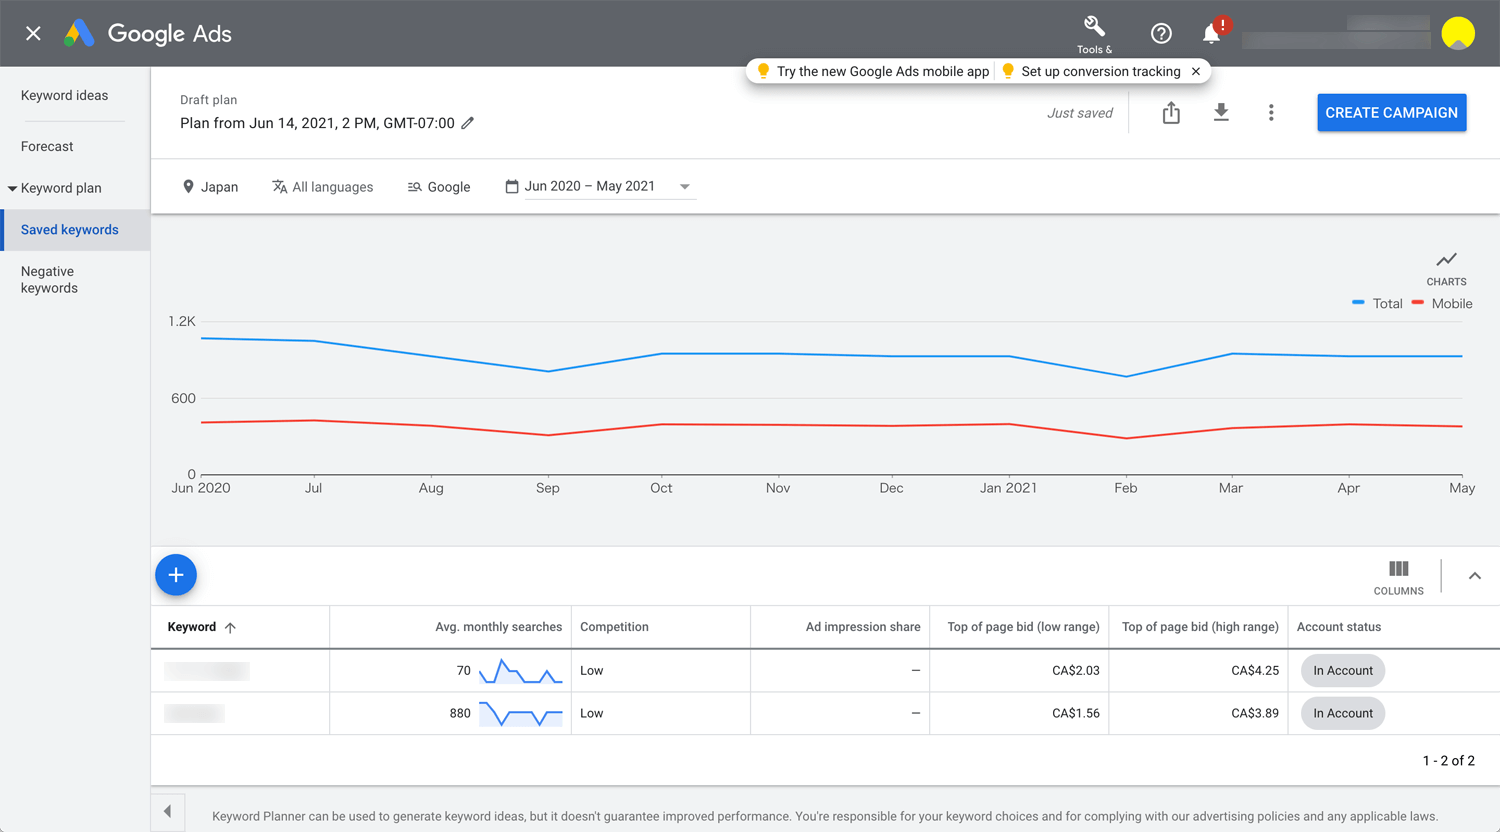Open Negative keywords in the sidebar
The width and height of the screenshot is (1500, 832).
pyautogui.click(x=49, y=279)
